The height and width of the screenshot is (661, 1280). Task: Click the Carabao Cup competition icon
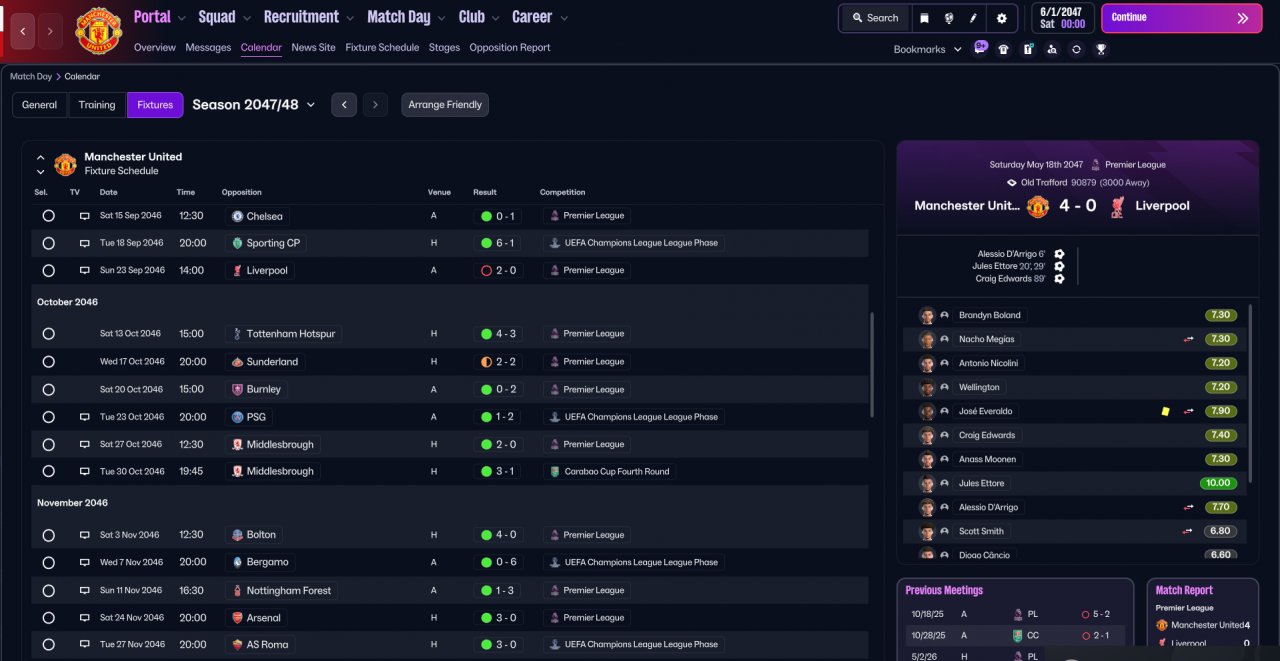tap(555, 471)
